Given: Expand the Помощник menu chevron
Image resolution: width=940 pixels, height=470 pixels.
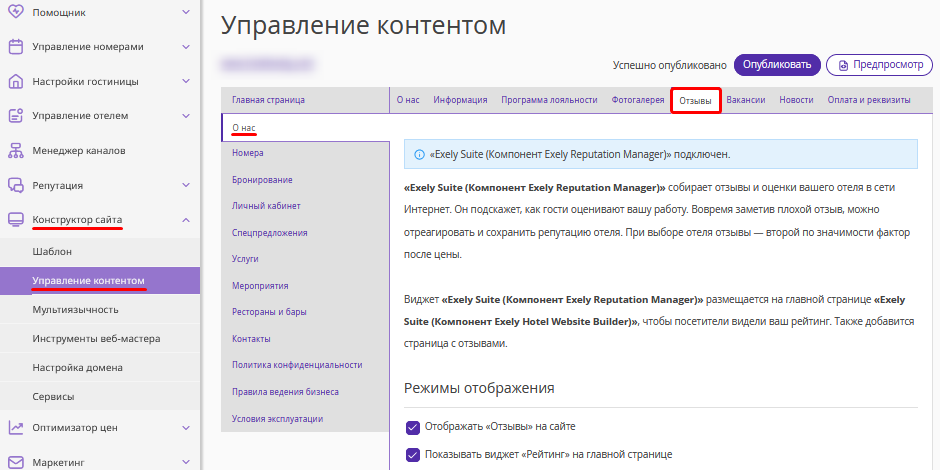Looking at the screenshot, I should pos(186,12).
